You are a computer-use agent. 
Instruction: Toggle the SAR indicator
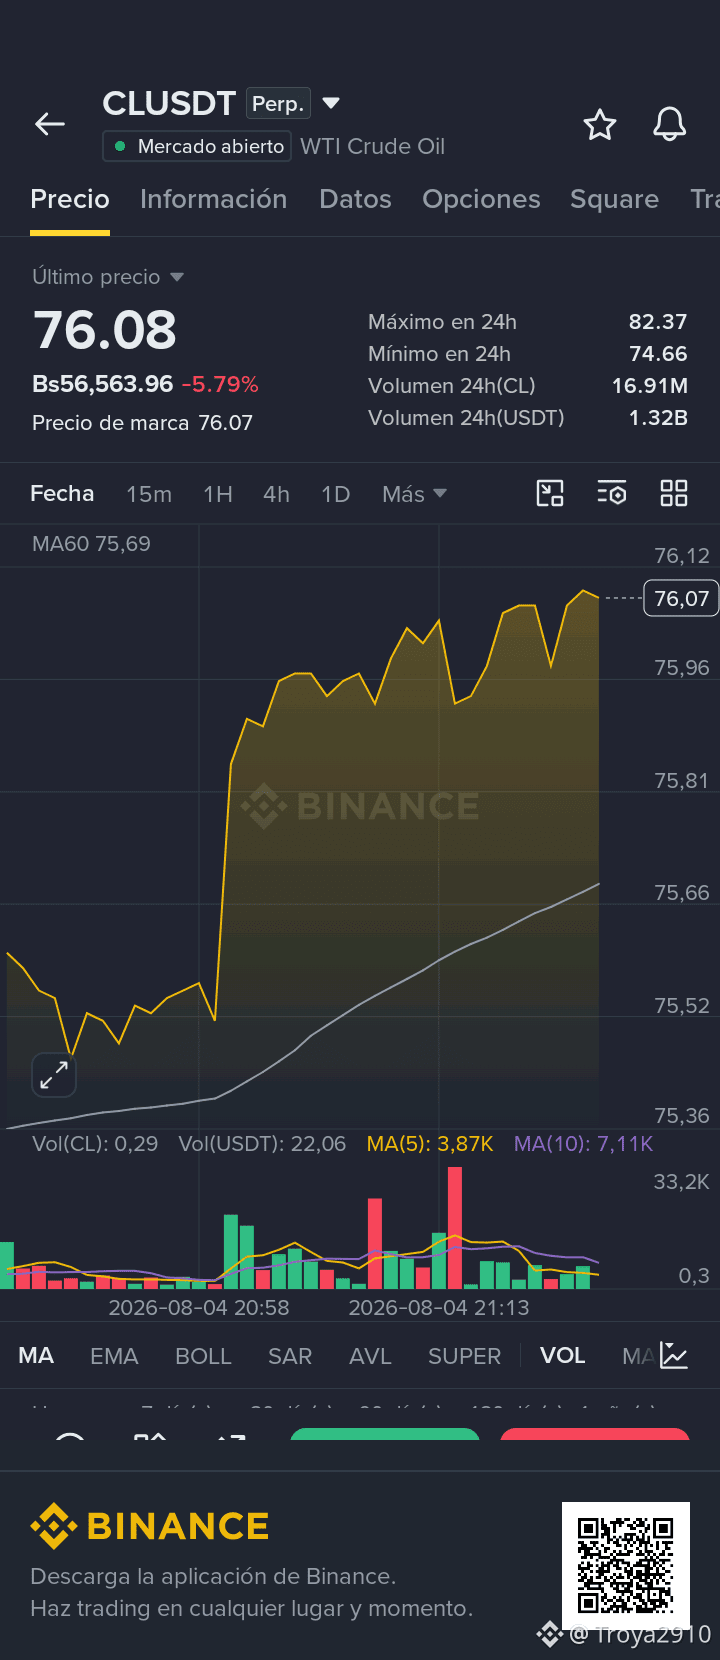[x=290, y=1356]
